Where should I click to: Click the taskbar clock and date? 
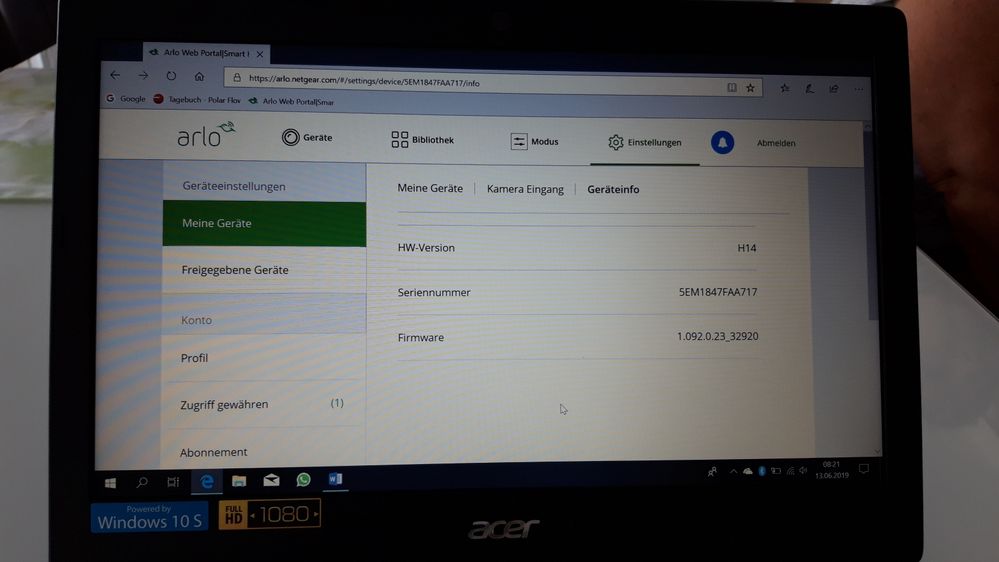(x=831, y=470)
